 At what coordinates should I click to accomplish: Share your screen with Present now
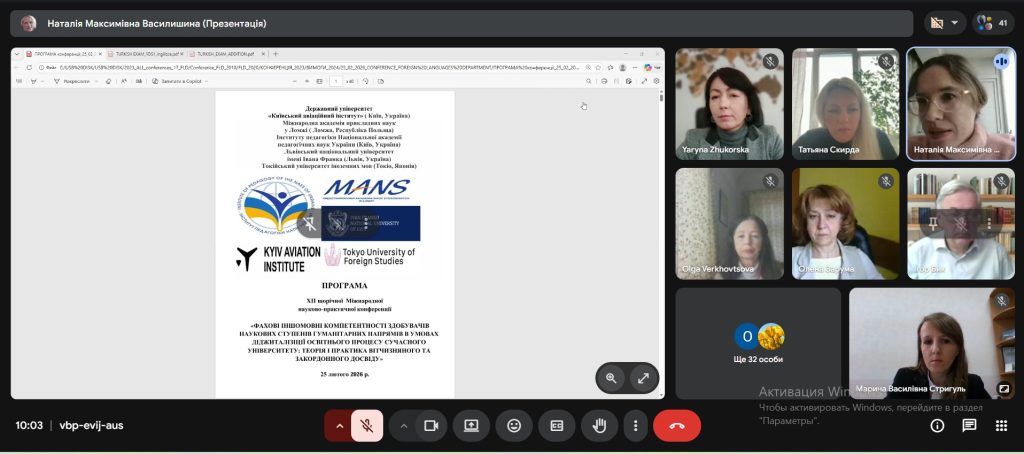[x=472, y=426]
